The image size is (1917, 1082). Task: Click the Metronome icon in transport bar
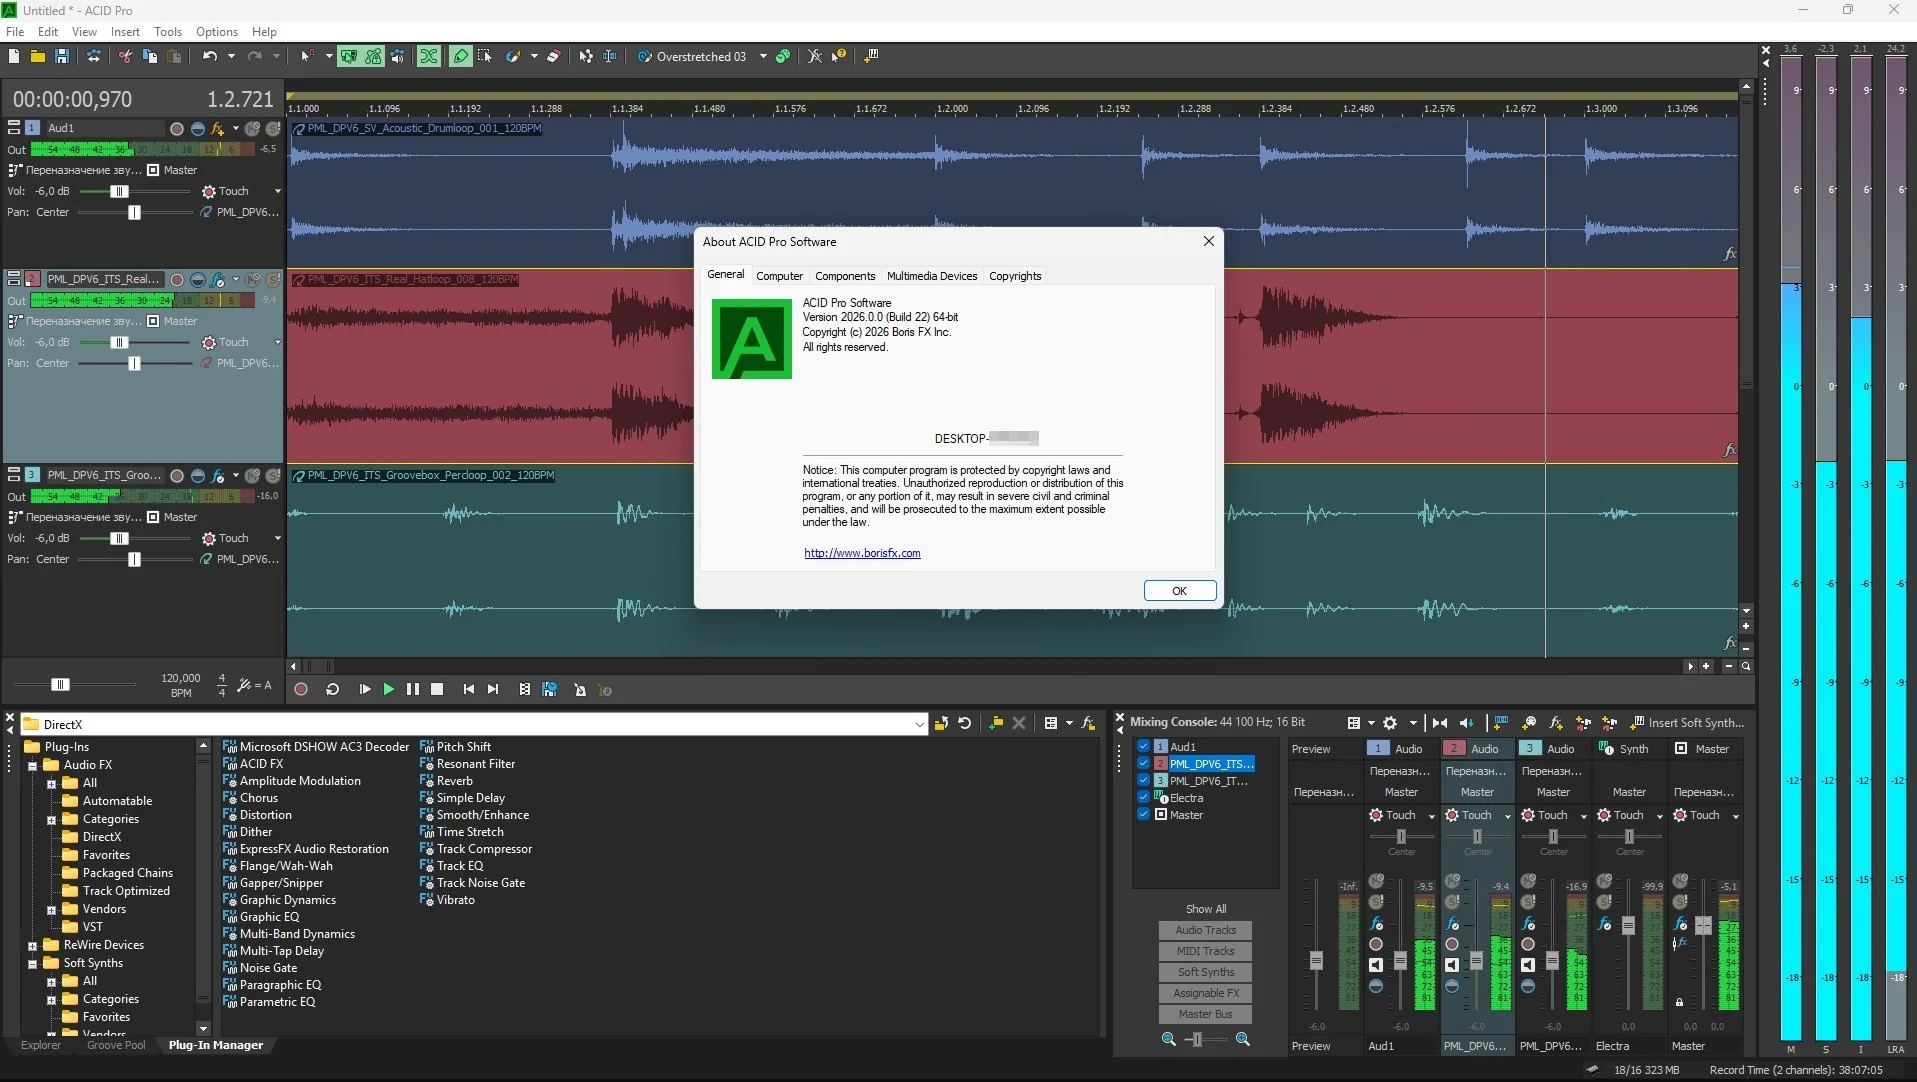coord(580,689)
